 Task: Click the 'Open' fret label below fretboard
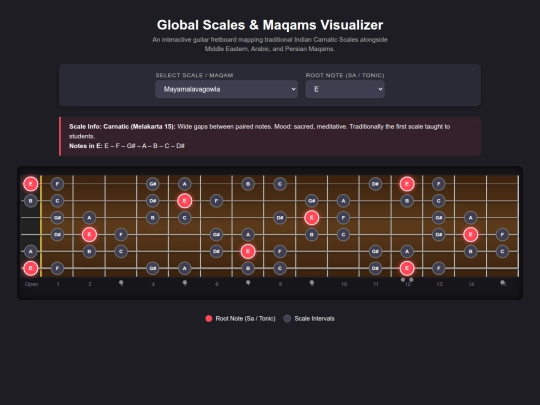click(x=31, y=284)
